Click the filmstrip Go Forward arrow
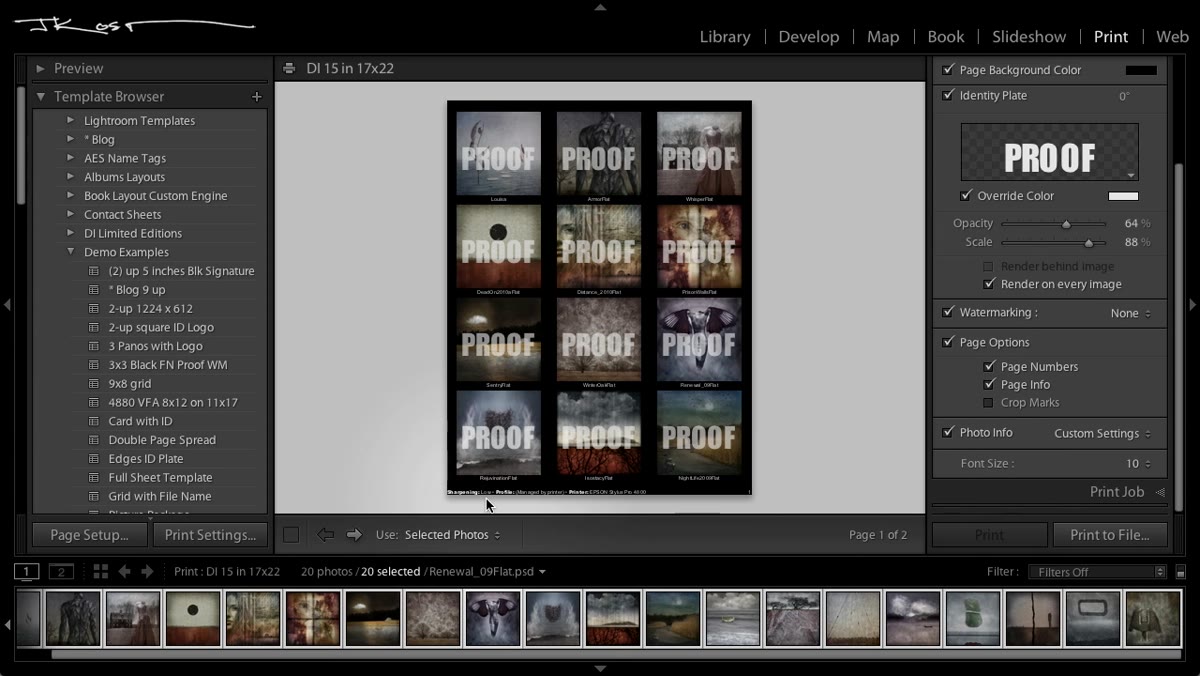 point(147,572)
